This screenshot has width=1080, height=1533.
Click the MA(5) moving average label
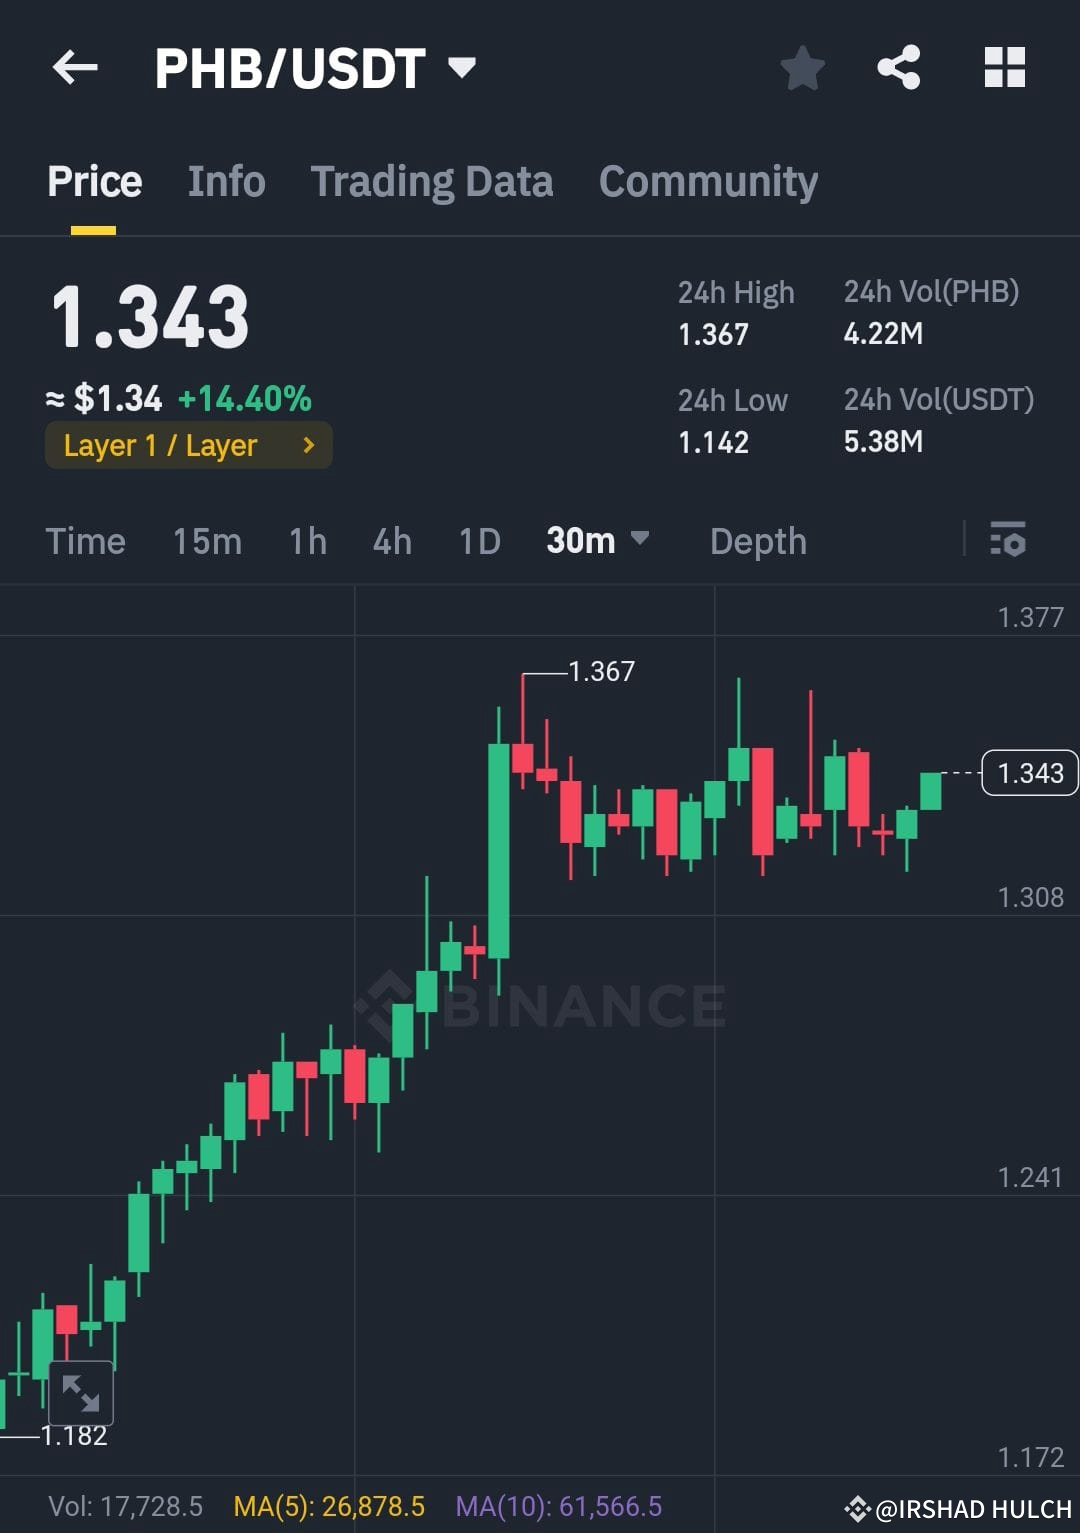(x=330, y=1506)
